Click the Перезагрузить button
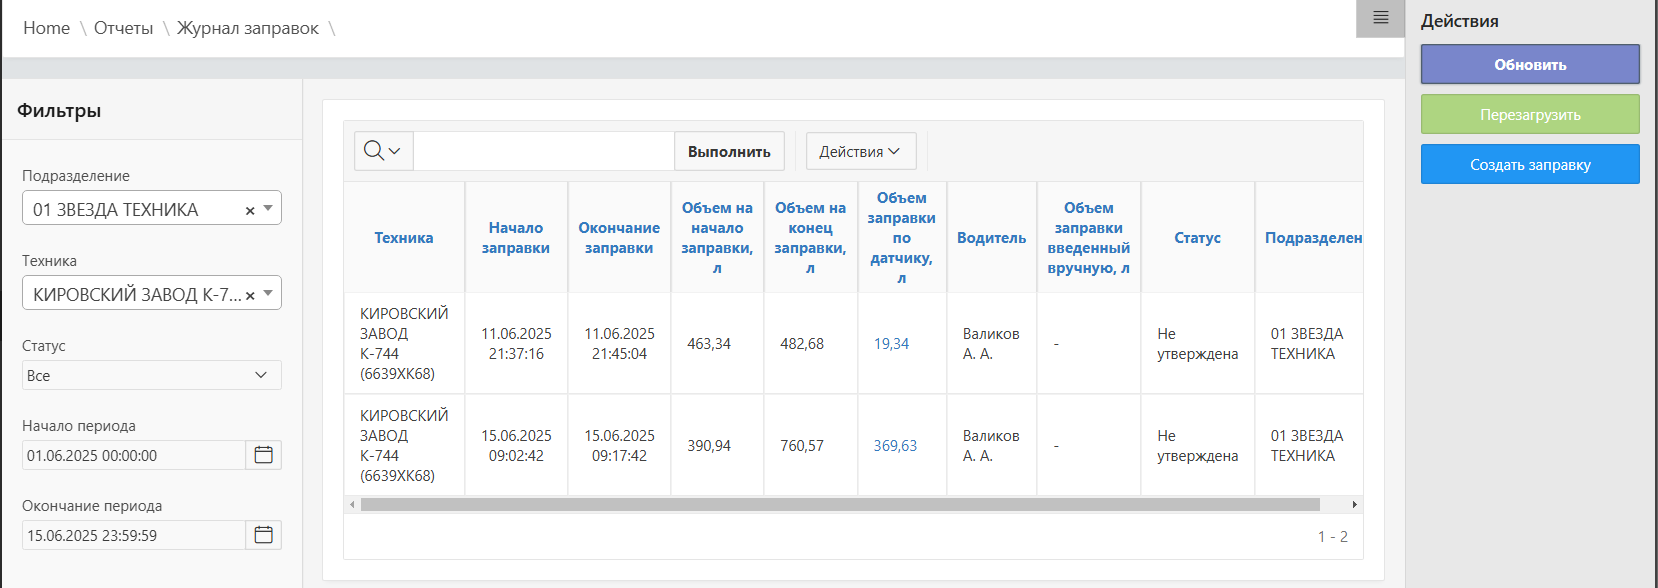The width and height of the screenshot is (1658, 588). [1529, 114]
